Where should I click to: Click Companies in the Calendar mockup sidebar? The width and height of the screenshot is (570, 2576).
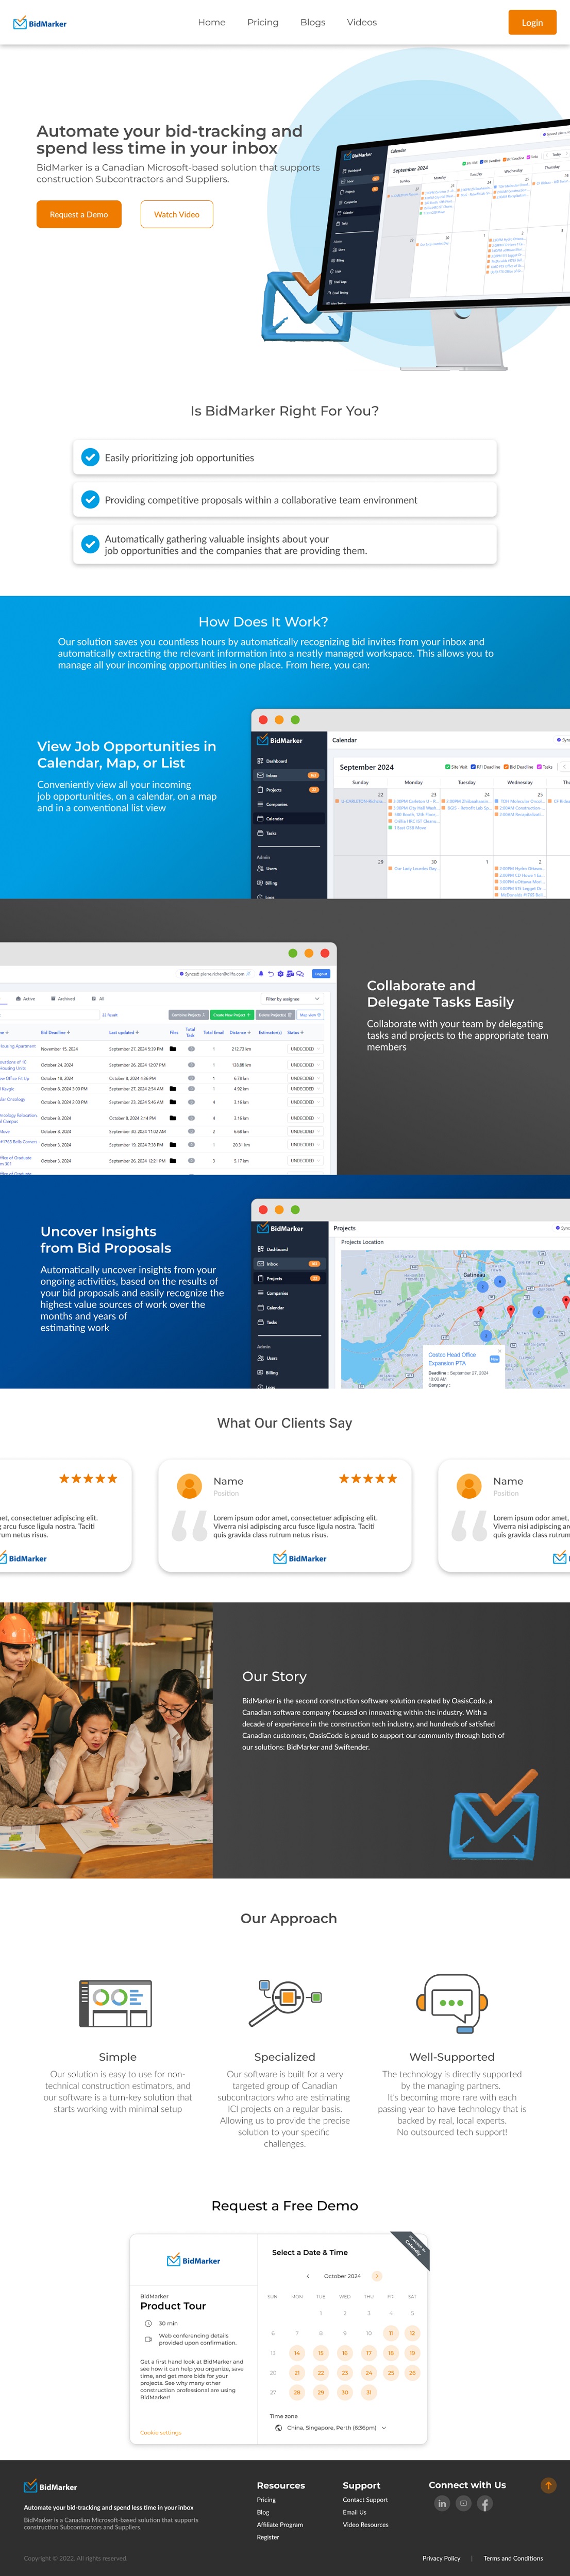click(x=272, y=804)
